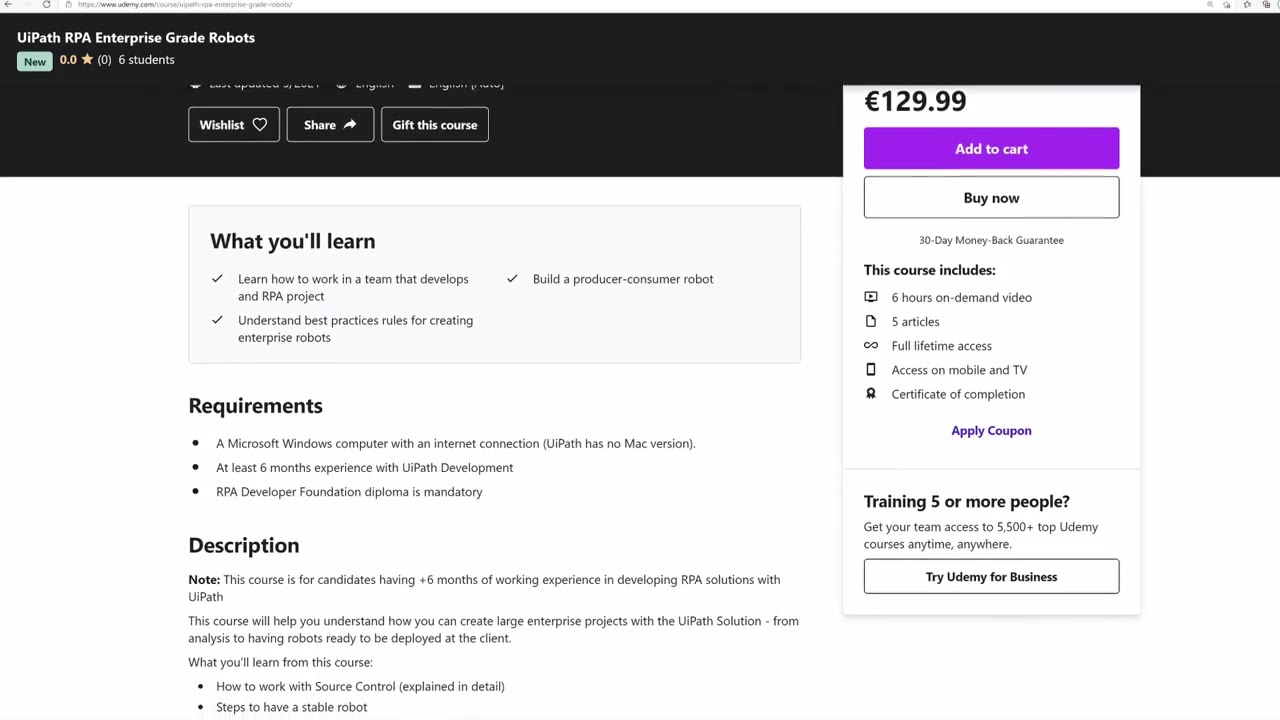
Task: Click 'This course includes:' heading
Action: click(x=930, y=270)
